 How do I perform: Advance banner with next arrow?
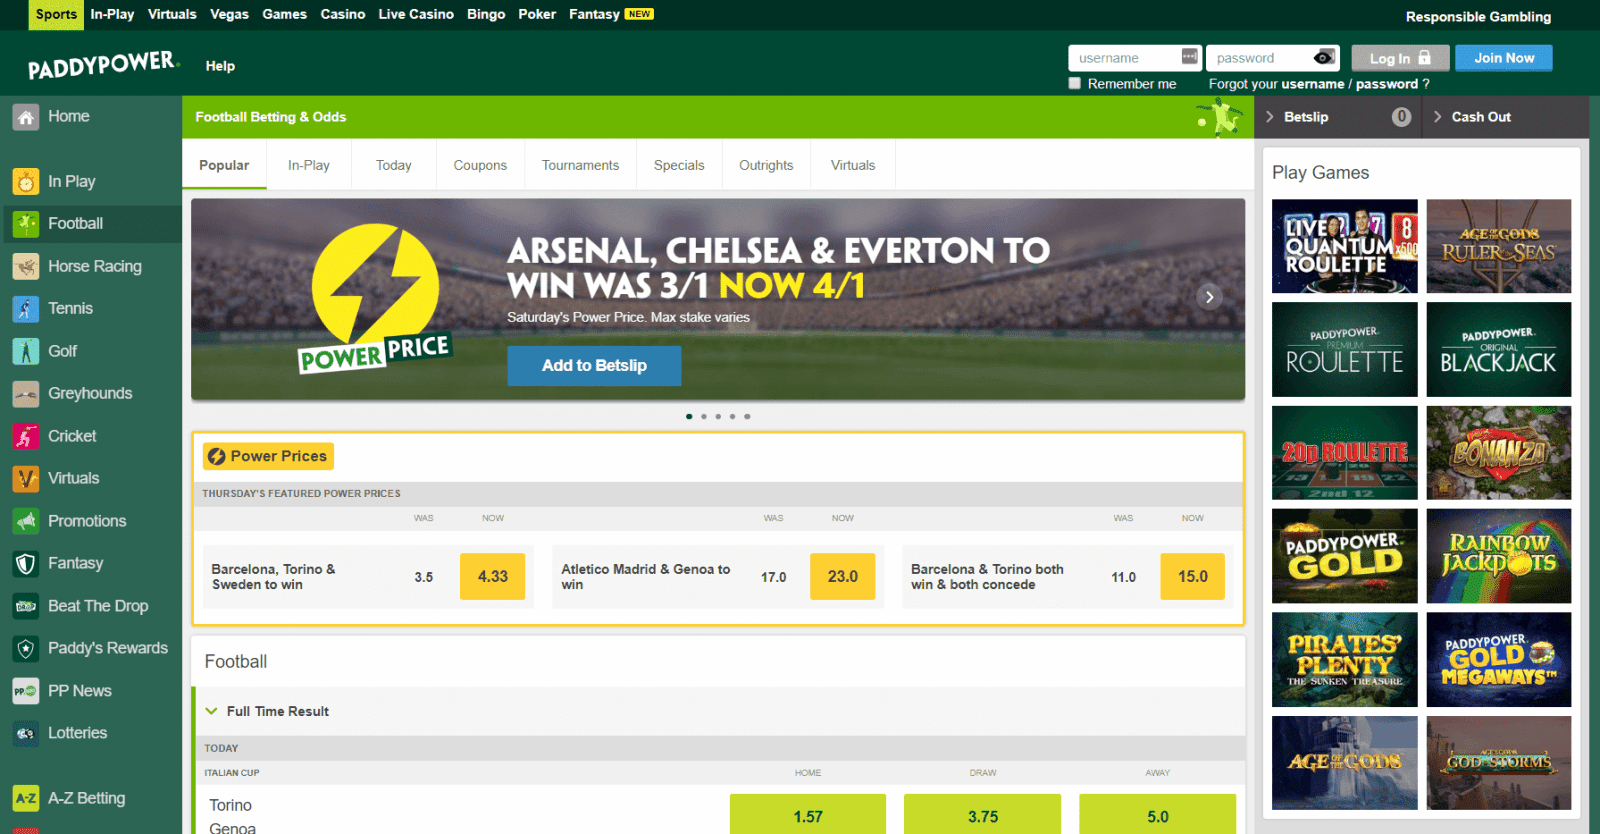[1209, 297]
